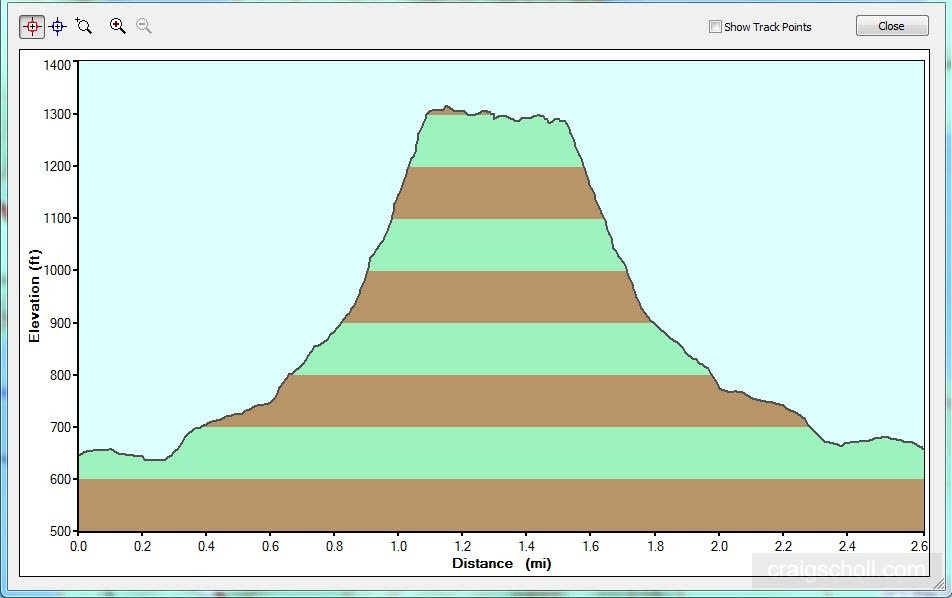This screenshot has width=952, height=598.
Task: Click the 1400 mark on the elevation axis
Action: click(x=59, y=66)
